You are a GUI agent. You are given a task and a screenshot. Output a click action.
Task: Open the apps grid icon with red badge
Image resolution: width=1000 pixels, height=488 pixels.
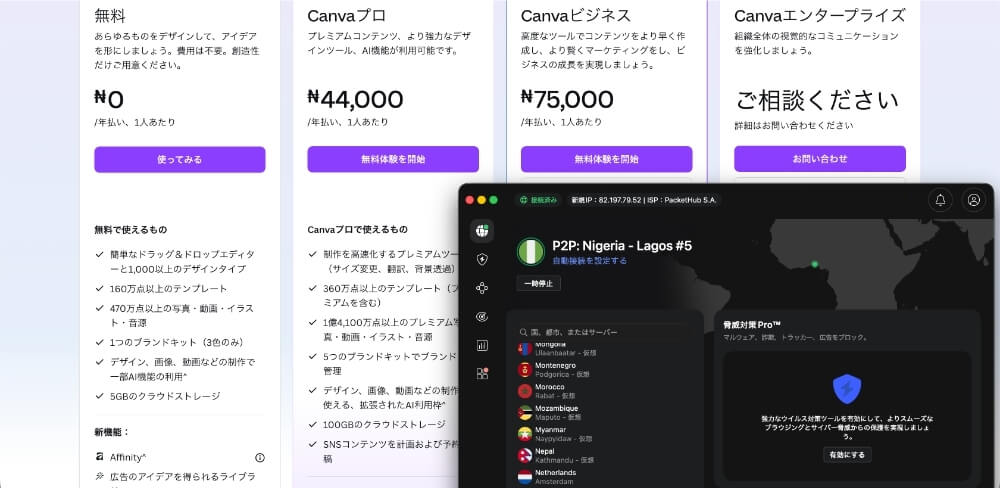click(482, 374)
